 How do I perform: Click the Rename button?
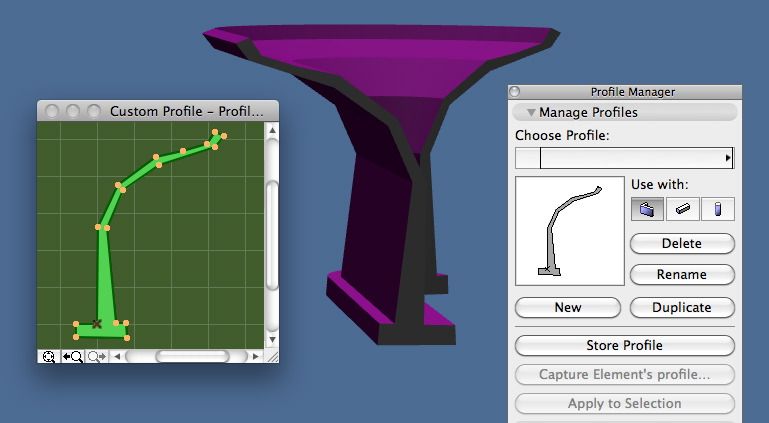click(682, 274)
